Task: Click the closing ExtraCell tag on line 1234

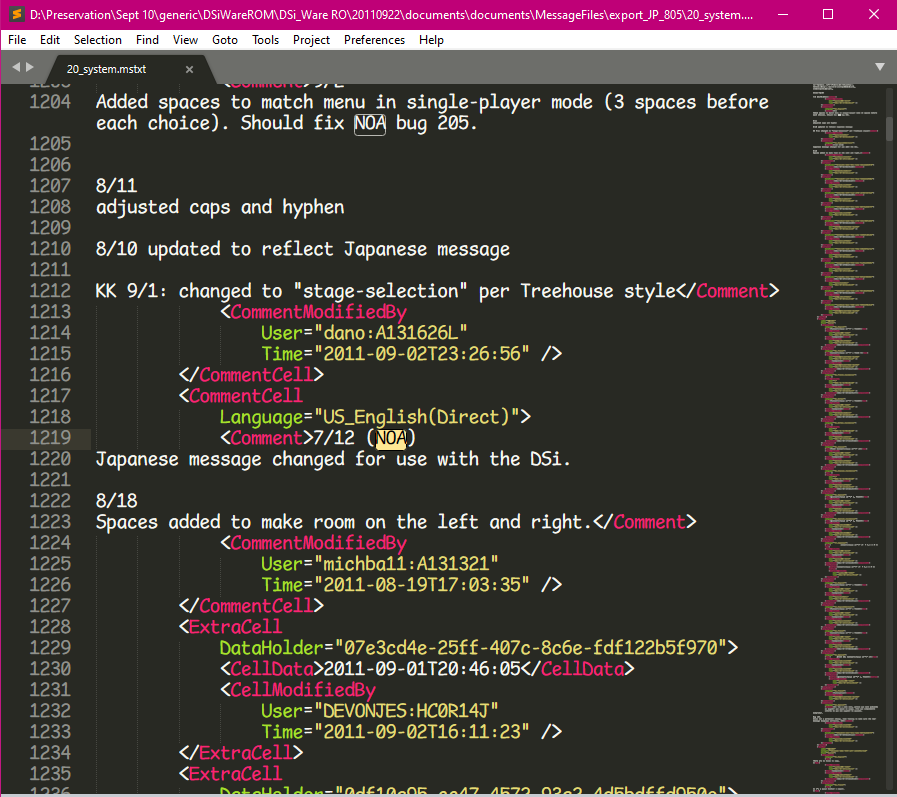Action: point(241,754)
